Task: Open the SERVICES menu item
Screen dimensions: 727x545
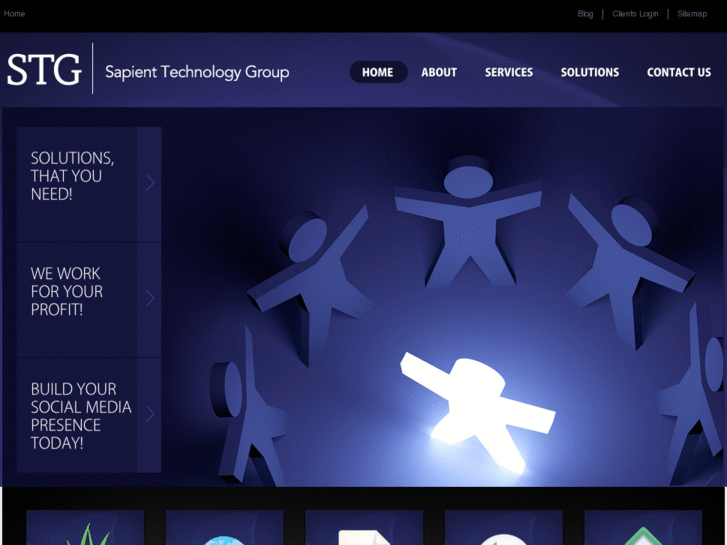Action: (509, 72)
